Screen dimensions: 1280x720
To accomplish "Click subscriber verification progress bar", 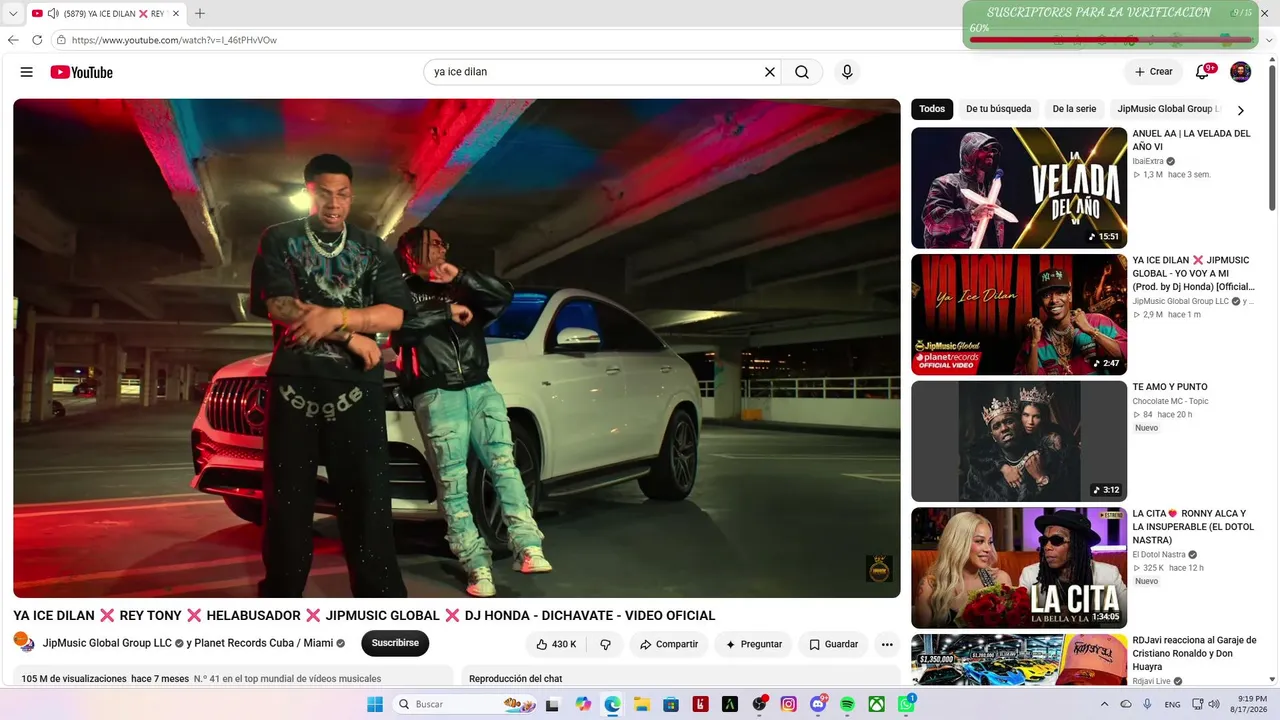I will point(1110,40).
